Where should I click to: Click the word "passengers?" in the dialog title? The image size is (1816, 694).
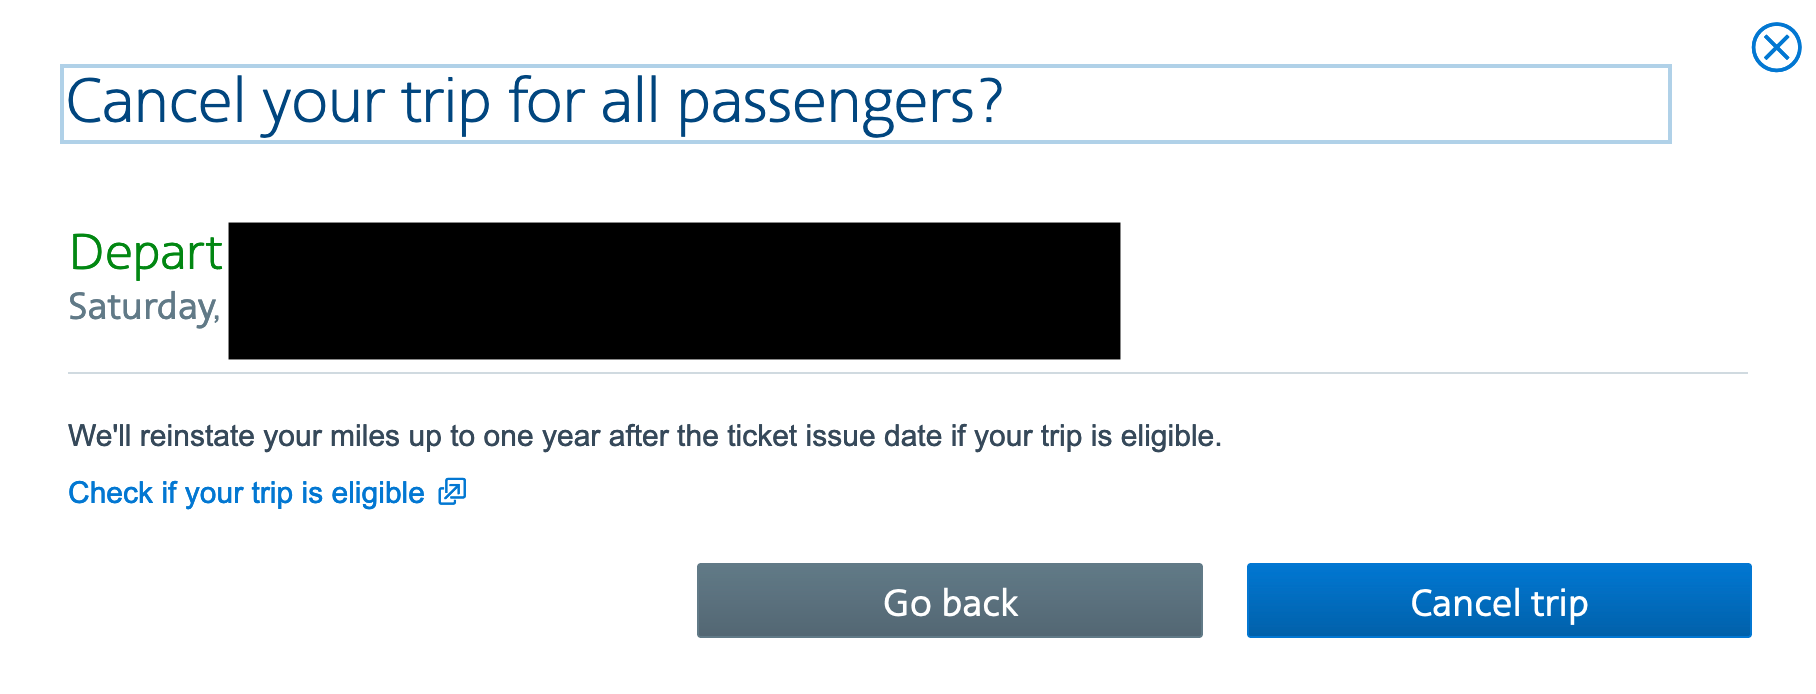pos(840,103)
